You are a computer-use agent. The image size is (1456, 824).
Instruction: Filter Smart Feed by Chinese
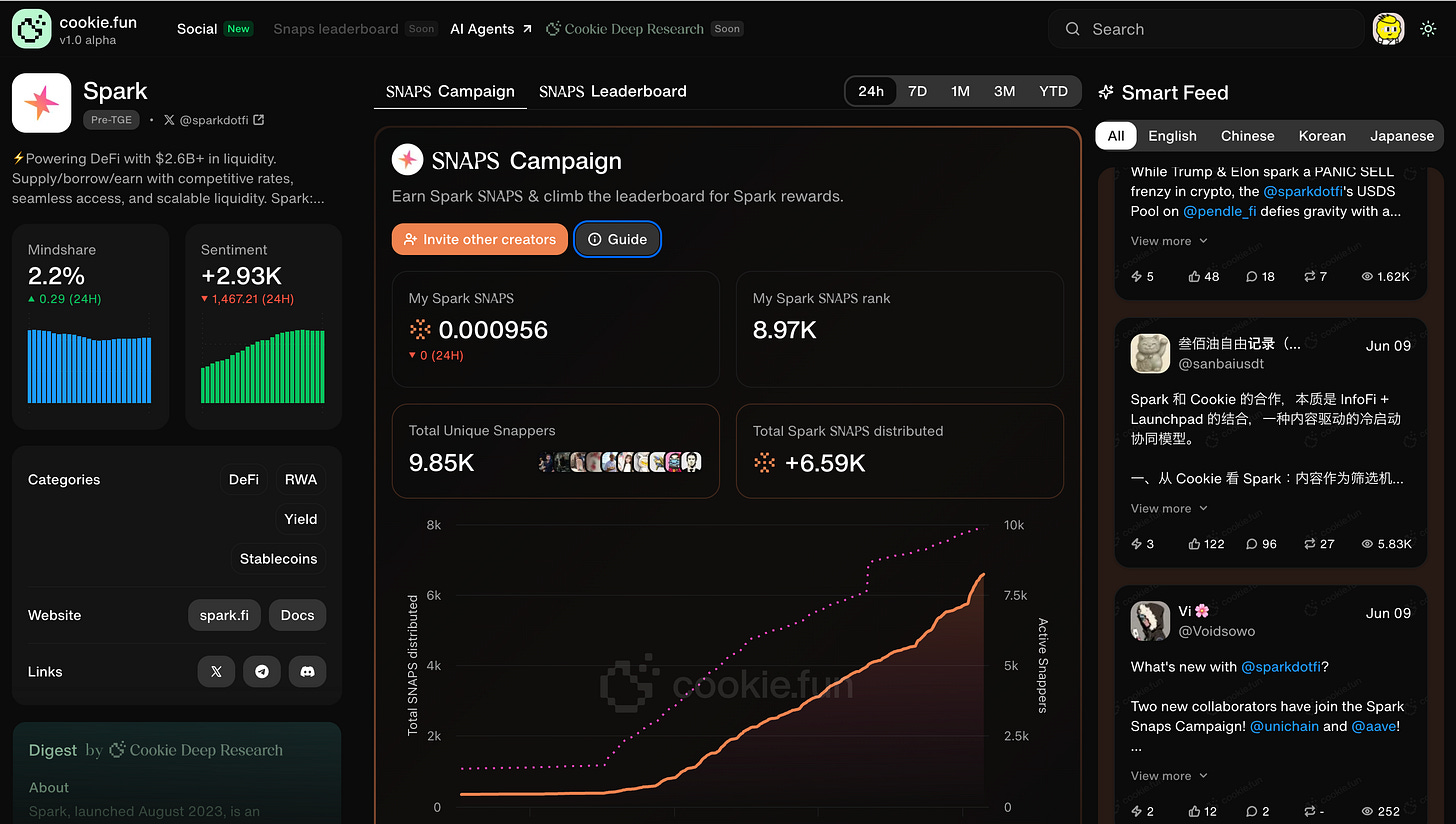click(x=1247, y=136)
